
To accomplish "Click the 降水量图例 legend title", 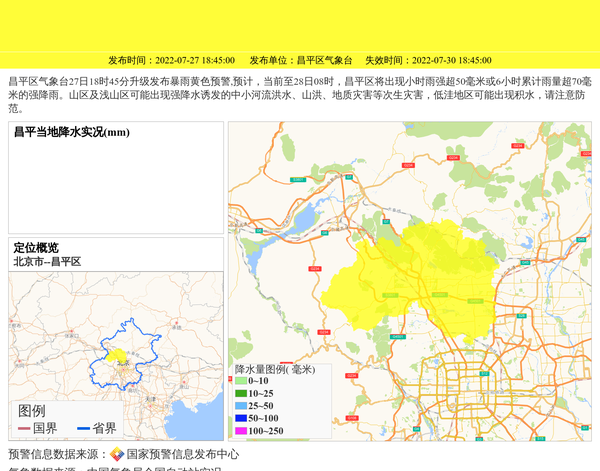I will (x=274, y=369).
